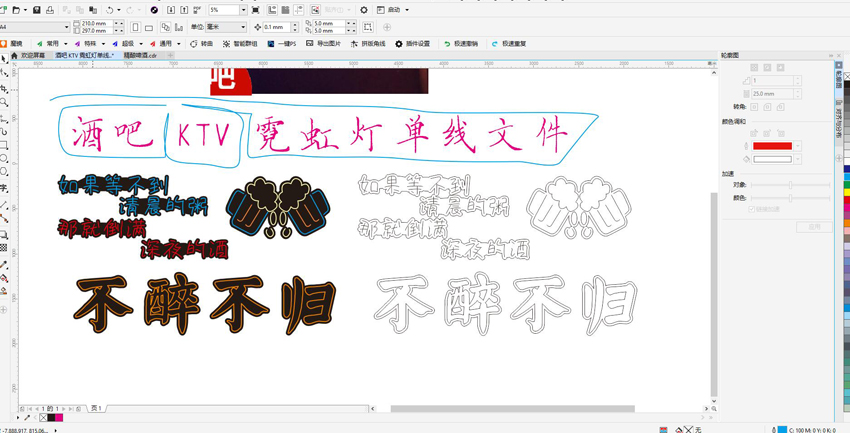Click the Export arrow-up icon
This screenshot has height=433, width=850.
(x=184, y=10)
